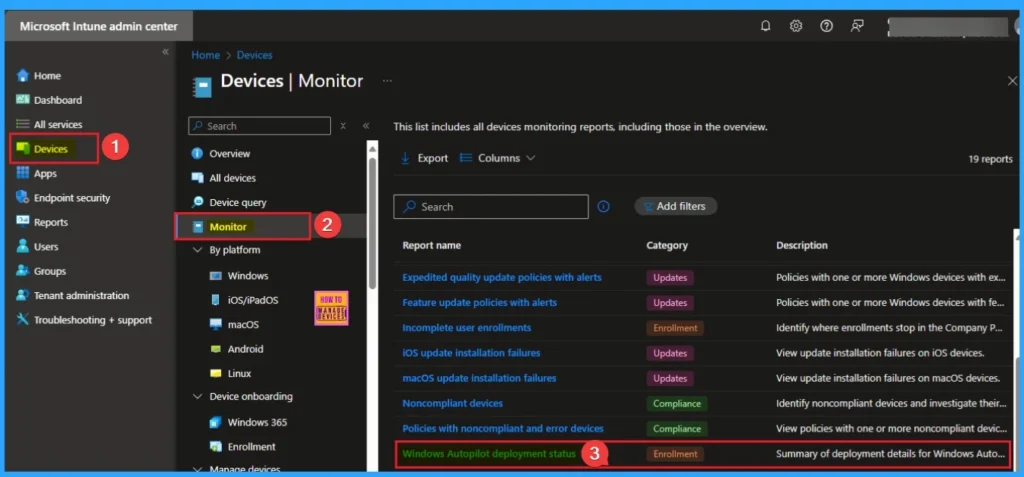This screenshot has width=1024, height=477.
Task: Open the Columns dropdown
Action: [498, 158]
